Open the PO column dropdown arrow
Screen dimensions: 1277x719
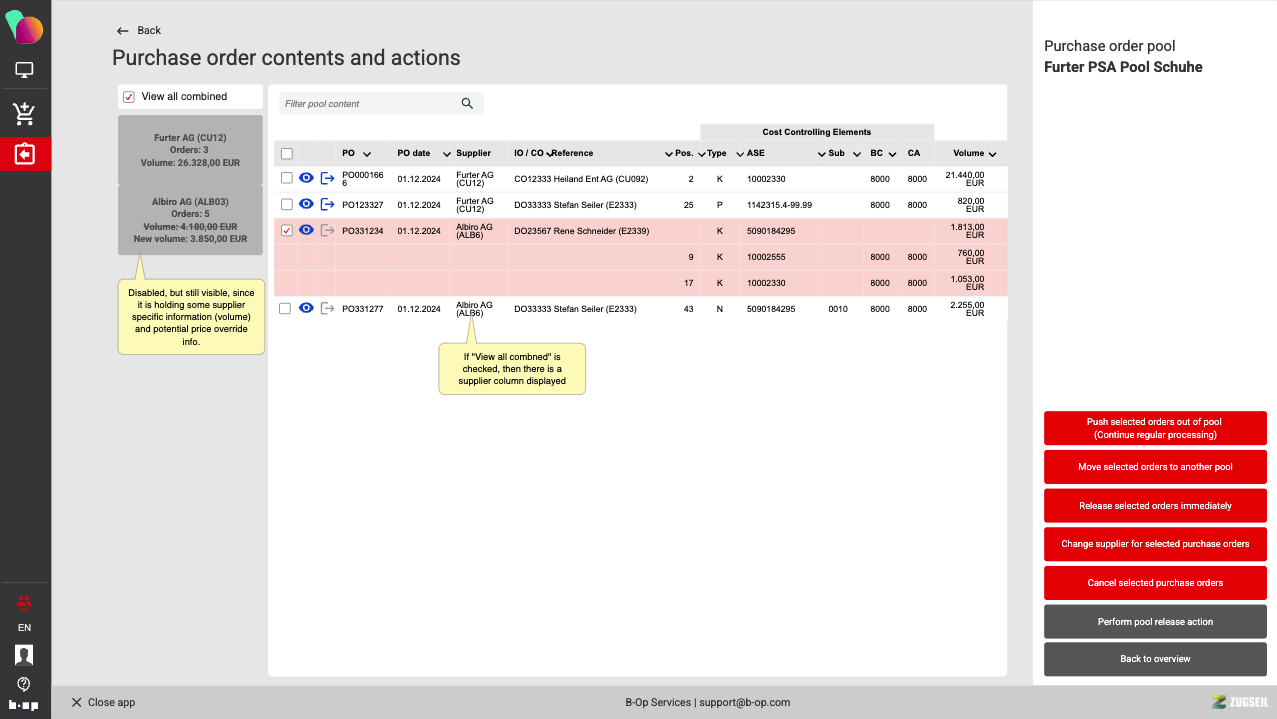[x=367, y=154]
